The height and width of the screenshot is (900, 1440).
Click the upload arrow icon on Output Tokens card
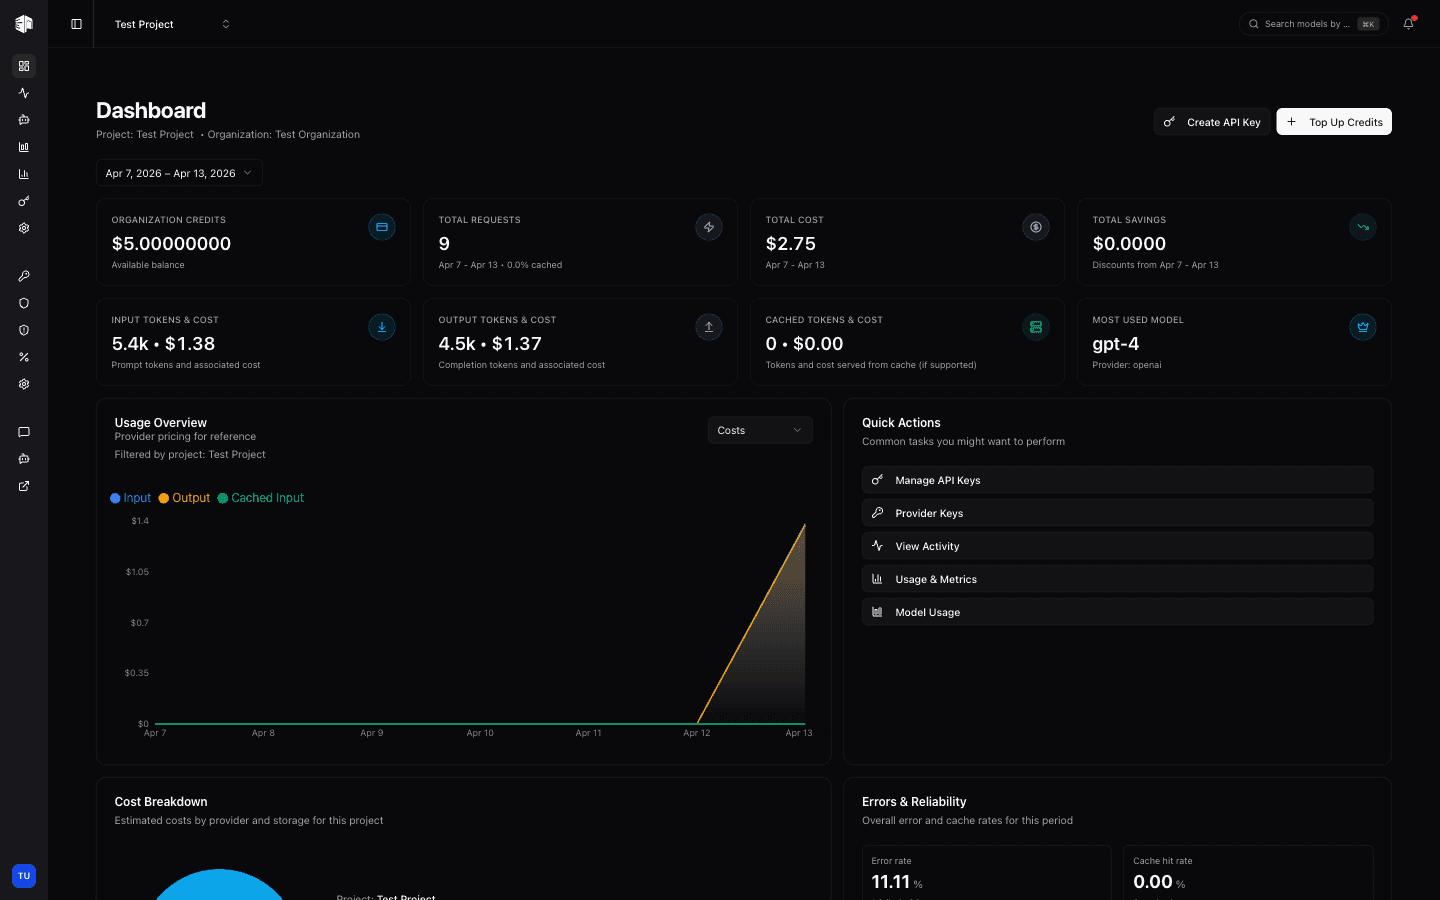[x=709, y=327]
